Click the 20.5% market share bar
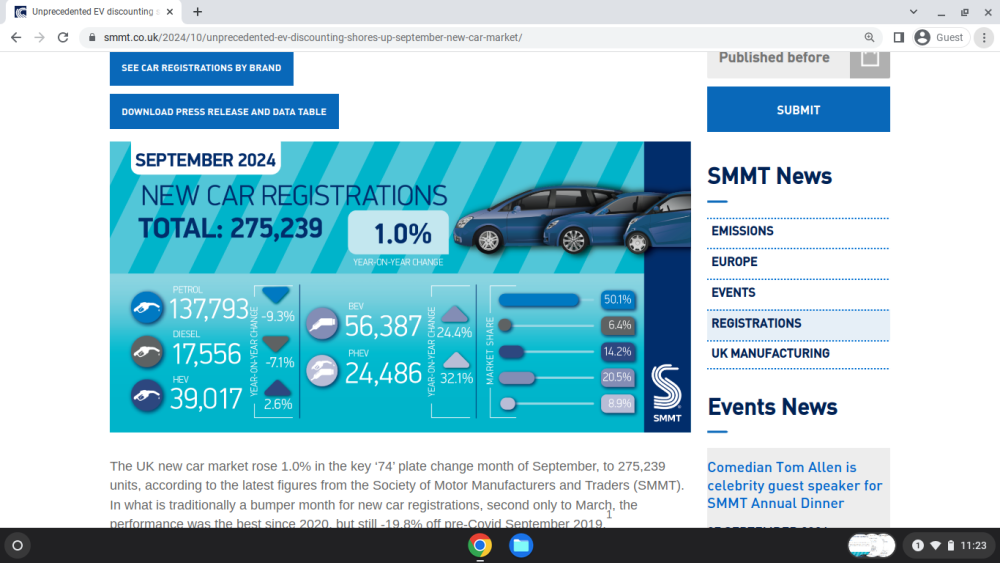This screenshot has height=563, width=1000. tap(517, 377)
